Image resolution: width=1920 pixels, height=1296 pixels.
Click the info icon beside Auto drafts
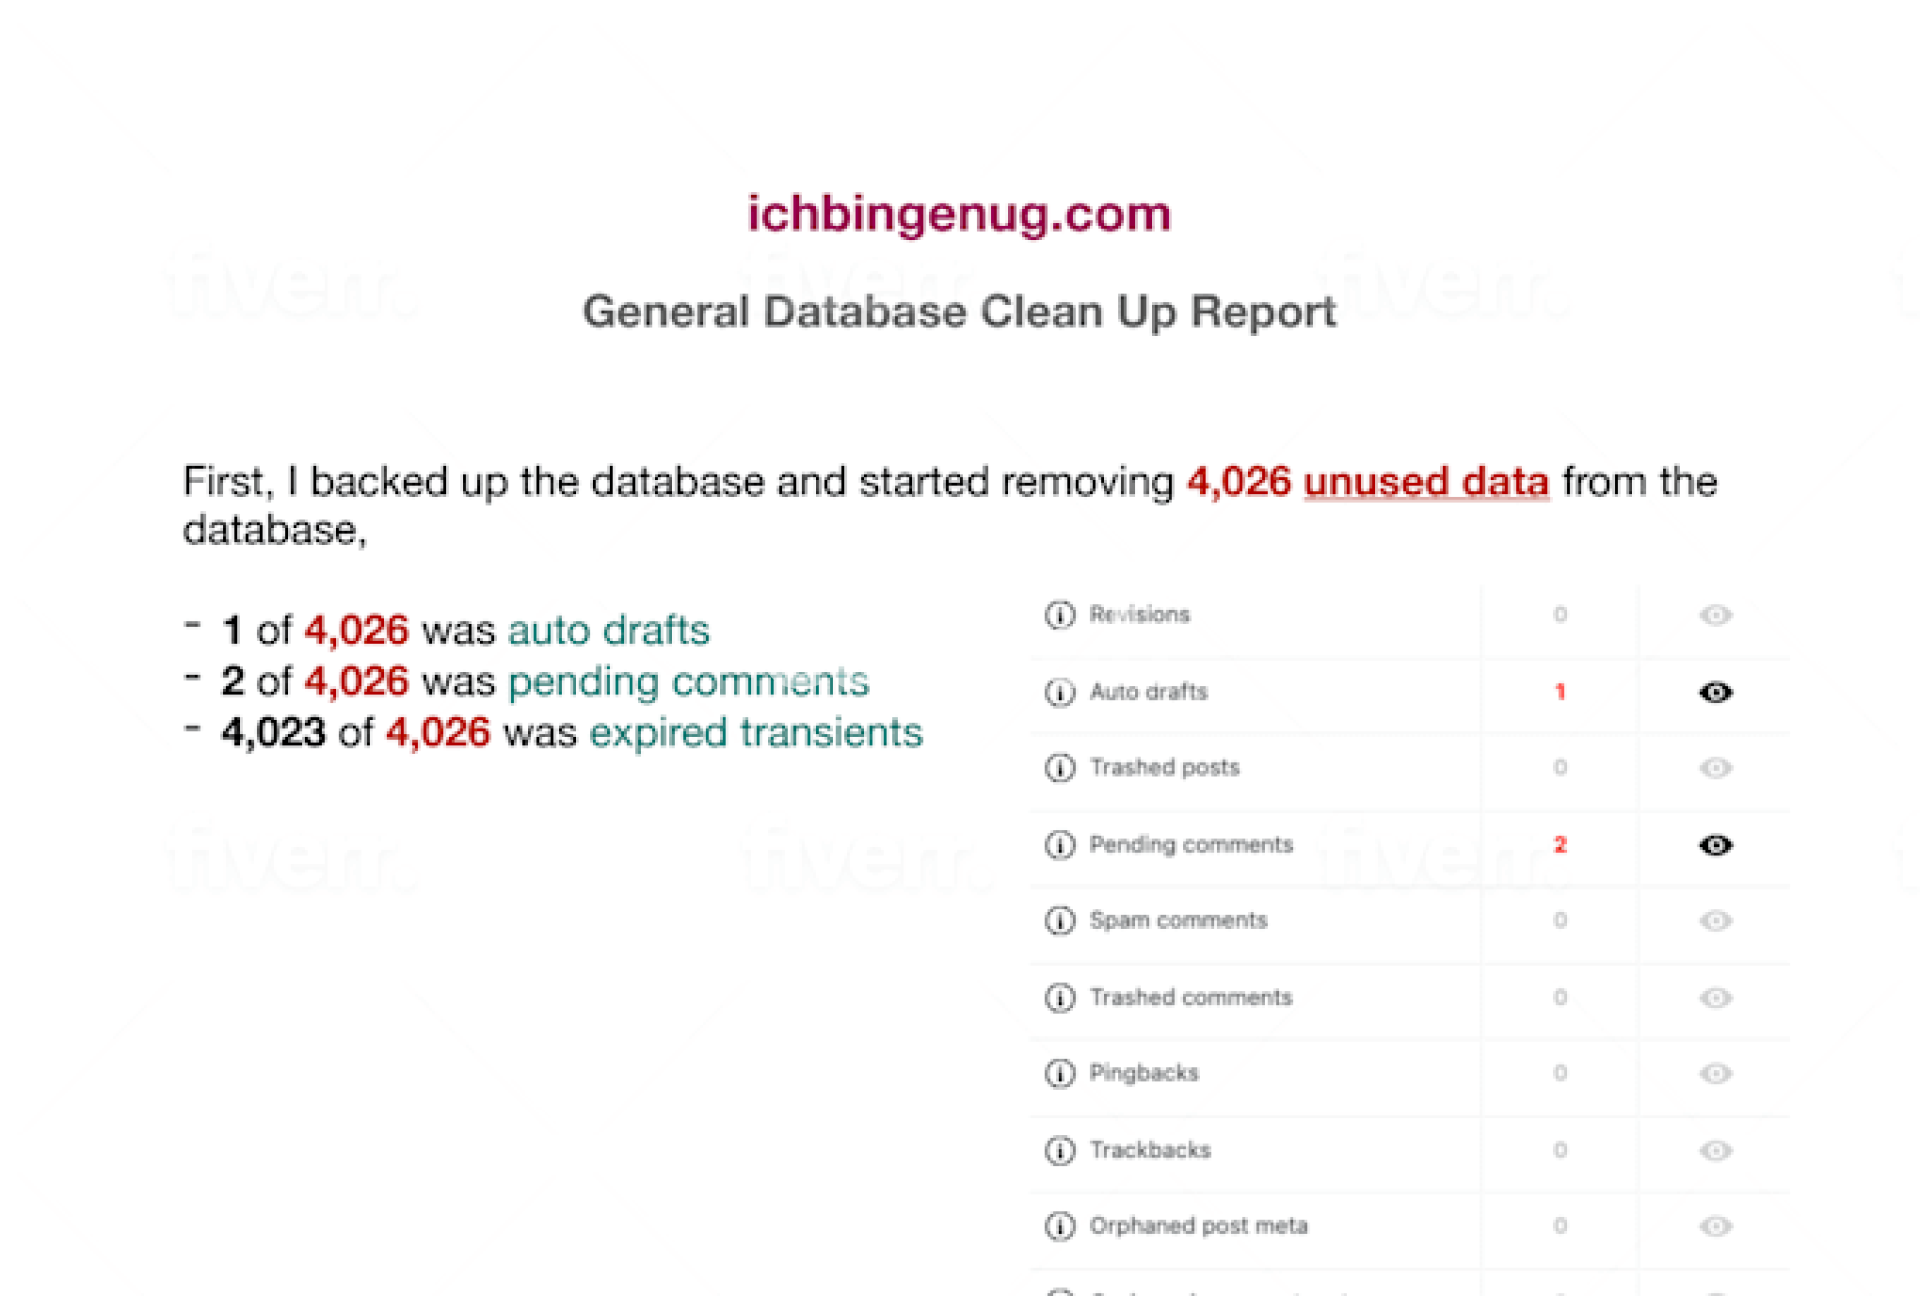[1059, 692]
